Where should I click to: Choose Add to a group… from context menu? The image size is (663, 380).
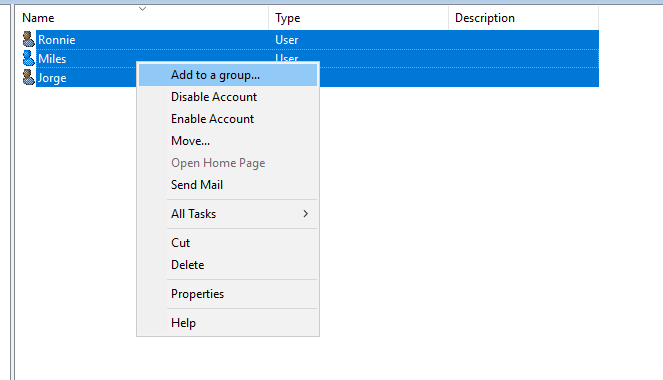coord(228,75)
